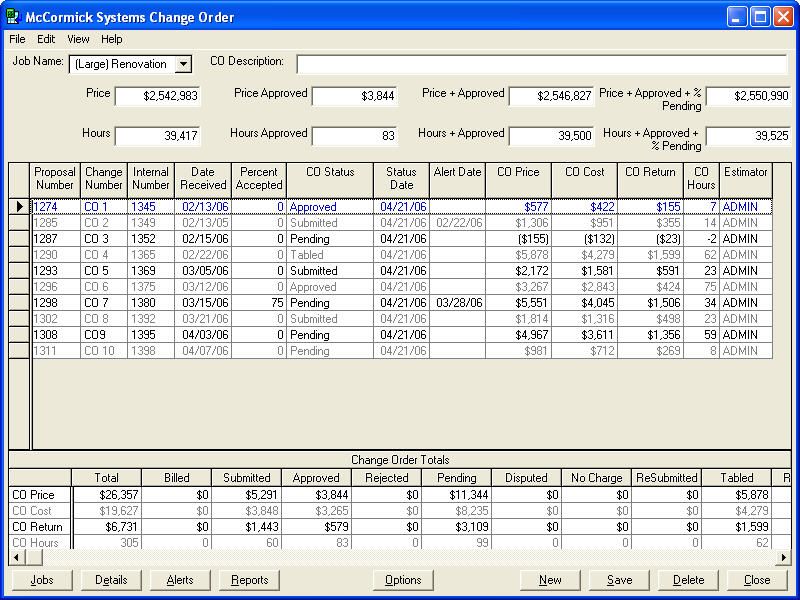The height and width of the screenshot is (600, 800).
Task: Open the Details button
Action: coord(111,580)
